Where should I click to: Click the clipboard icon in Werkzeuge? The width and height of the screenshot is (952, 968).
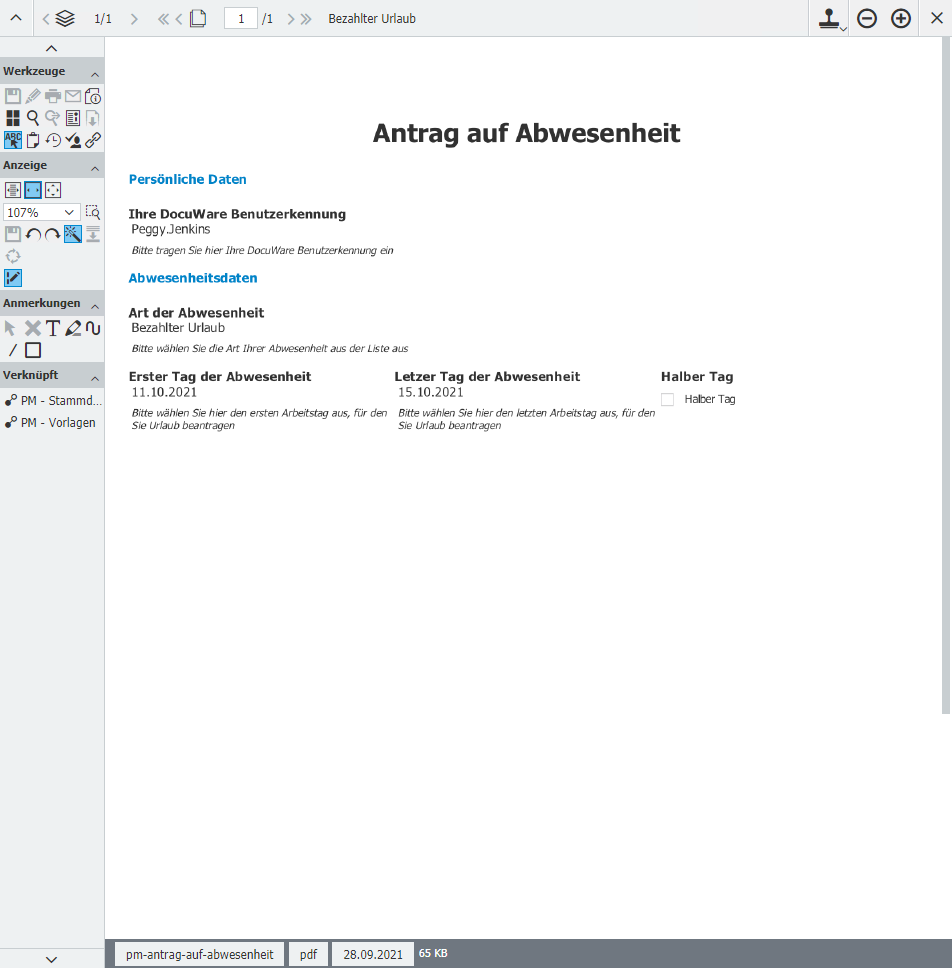[33, 140]
